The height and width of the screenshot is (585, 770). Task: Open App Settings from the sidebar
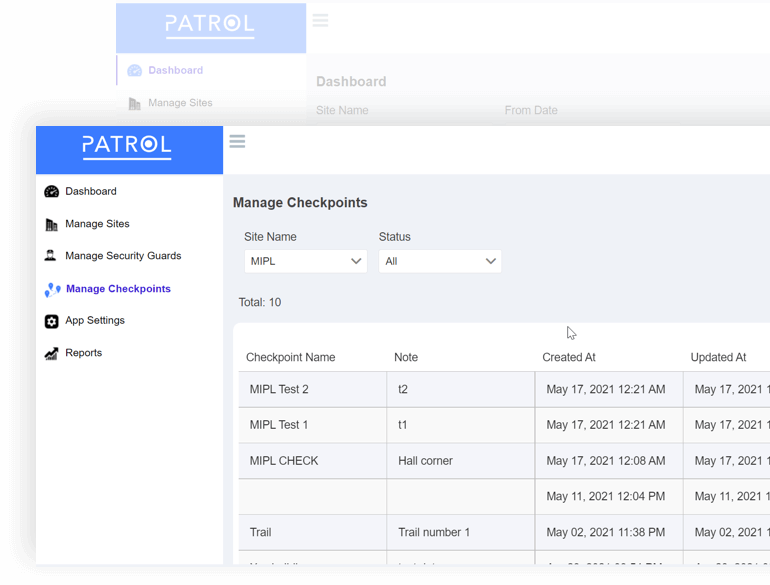point(95,321)
